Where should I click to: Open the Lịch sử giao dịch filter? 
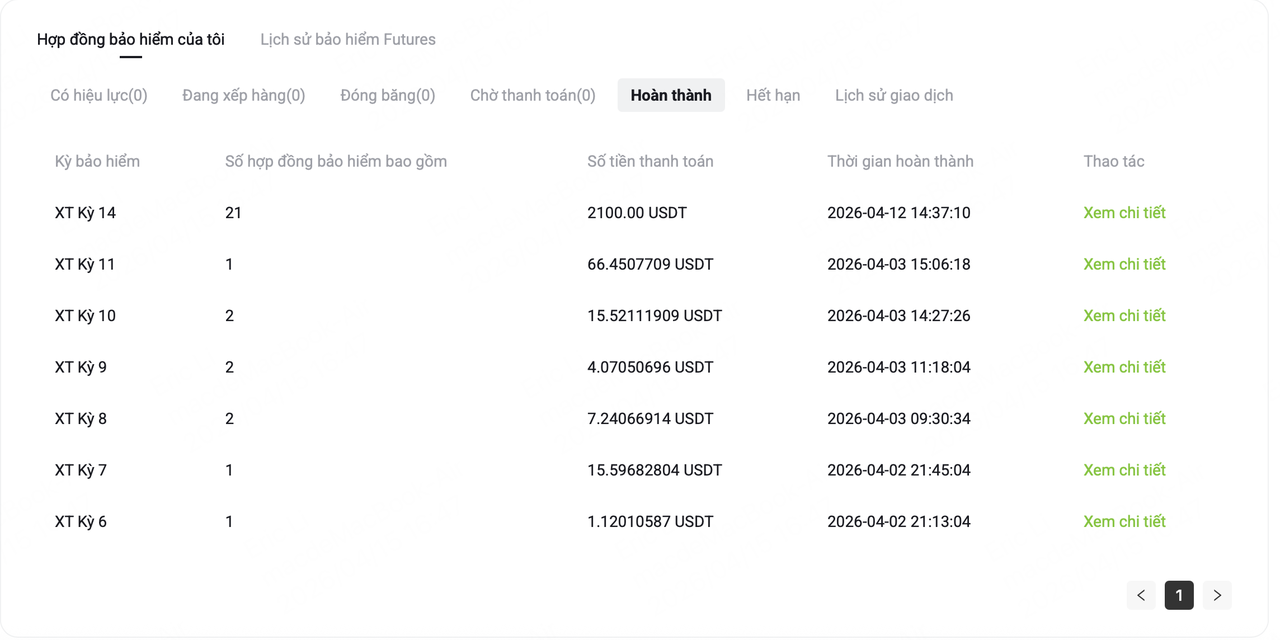(894, 96)
